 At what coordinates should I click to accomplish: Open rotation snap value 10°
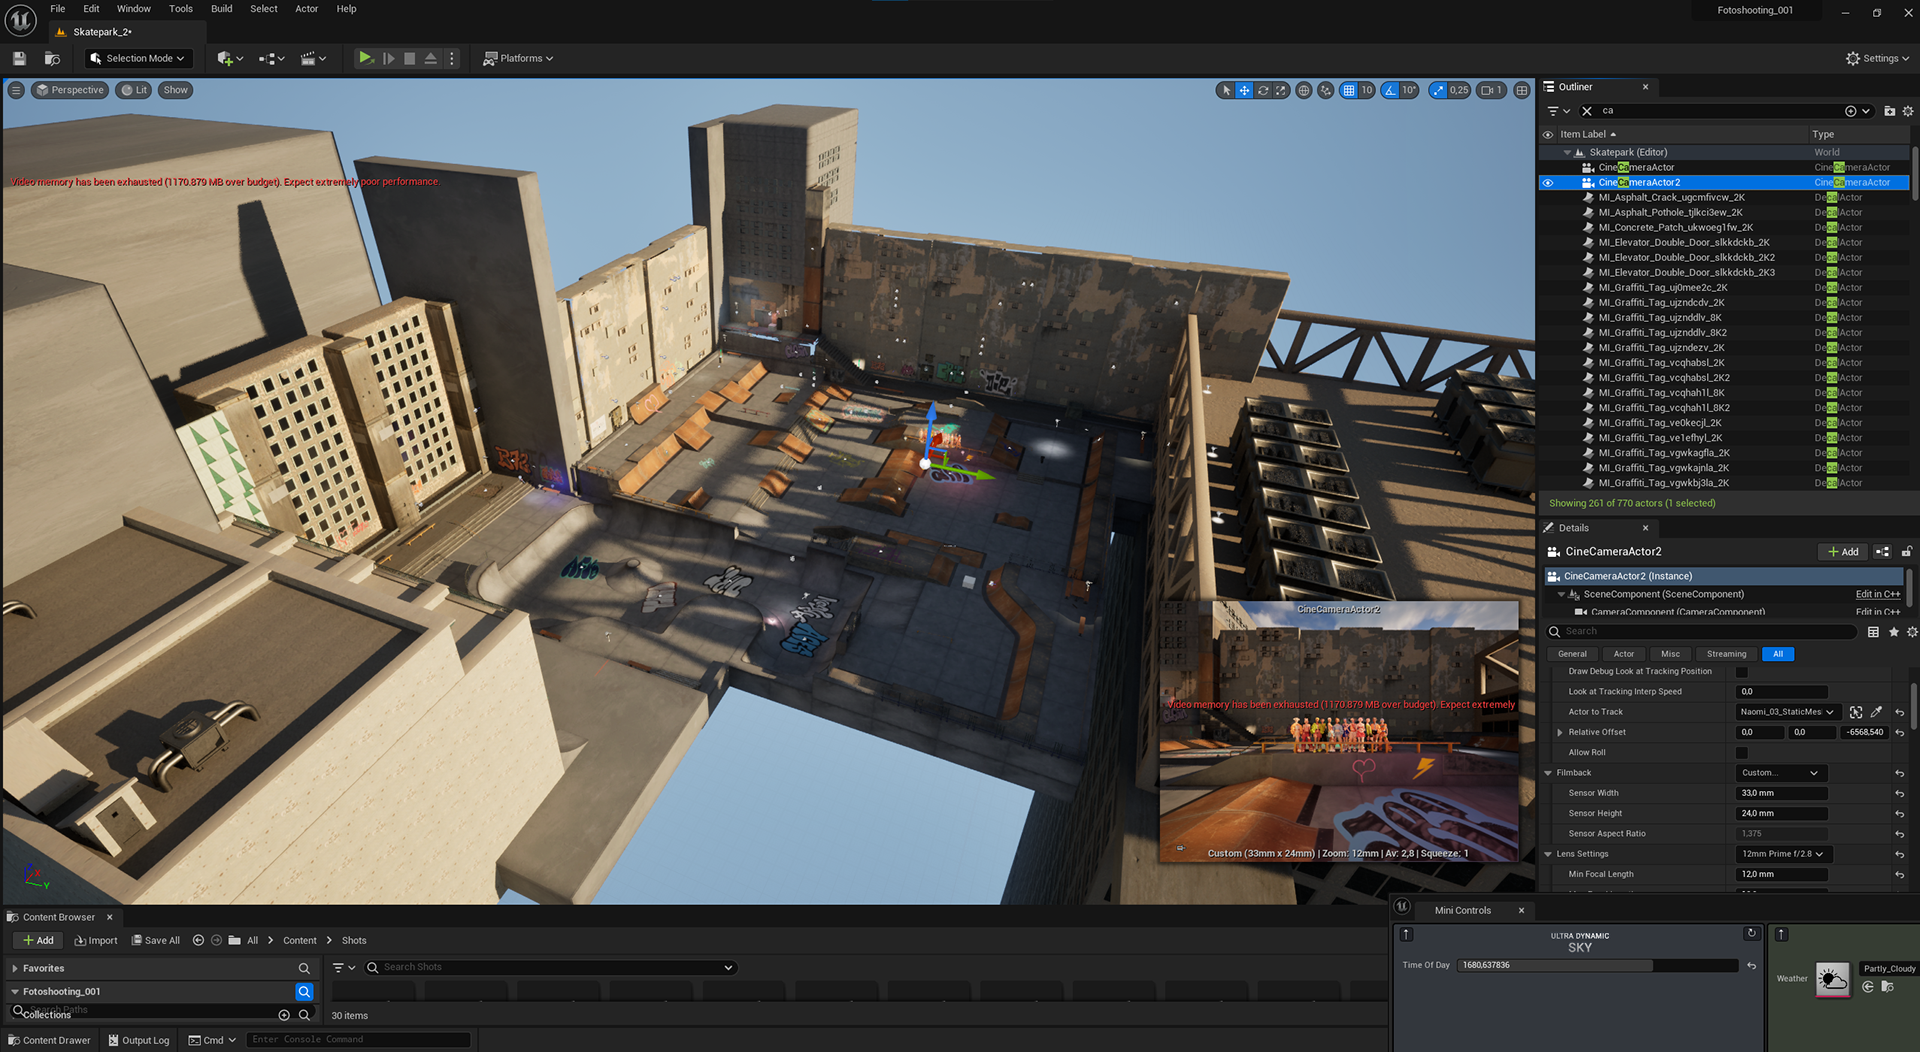click(1409, 90)
